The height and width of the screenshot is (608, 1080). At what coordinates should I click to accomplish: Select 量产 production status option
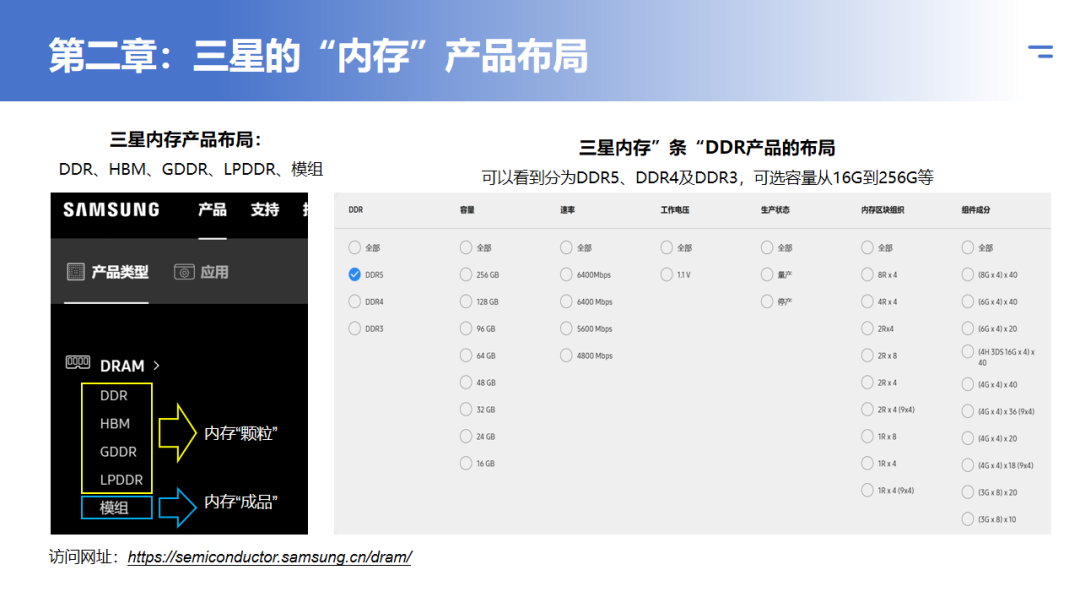pyautogui.click(x=766, y=274)
